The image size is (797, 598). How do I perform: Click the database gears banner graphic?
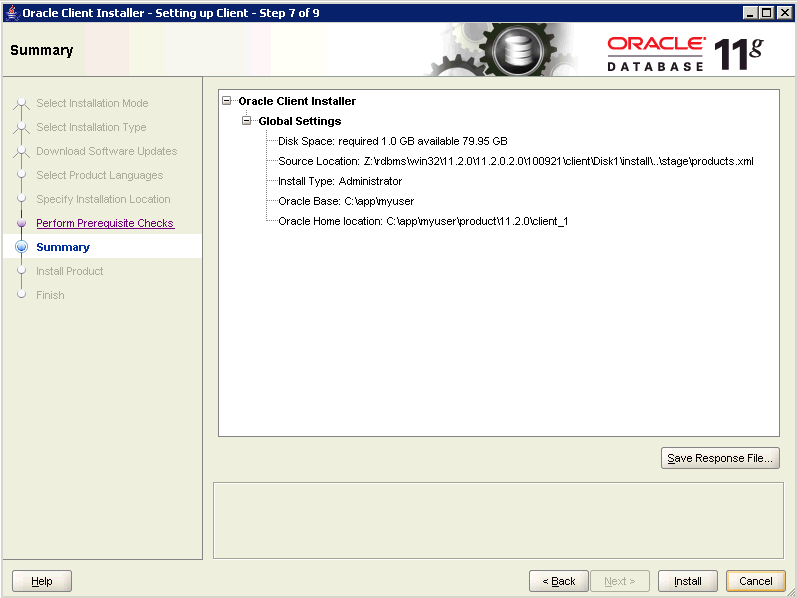pyautogui.click(x=507, y=50)
